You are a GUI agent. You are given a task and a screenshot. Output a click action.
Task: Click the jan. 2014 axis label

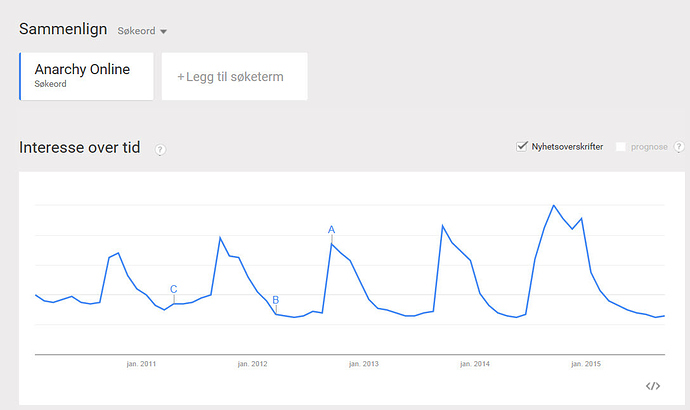475,364
